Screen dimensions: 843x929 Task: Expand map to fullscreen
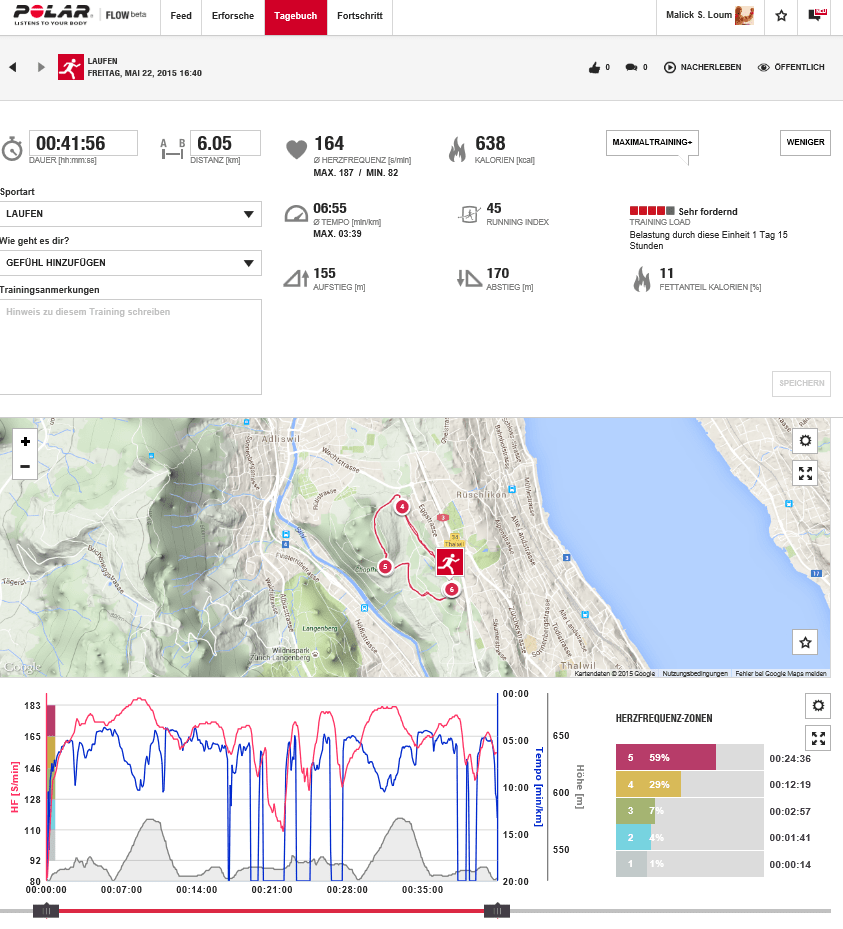click(x=807, y=473)
